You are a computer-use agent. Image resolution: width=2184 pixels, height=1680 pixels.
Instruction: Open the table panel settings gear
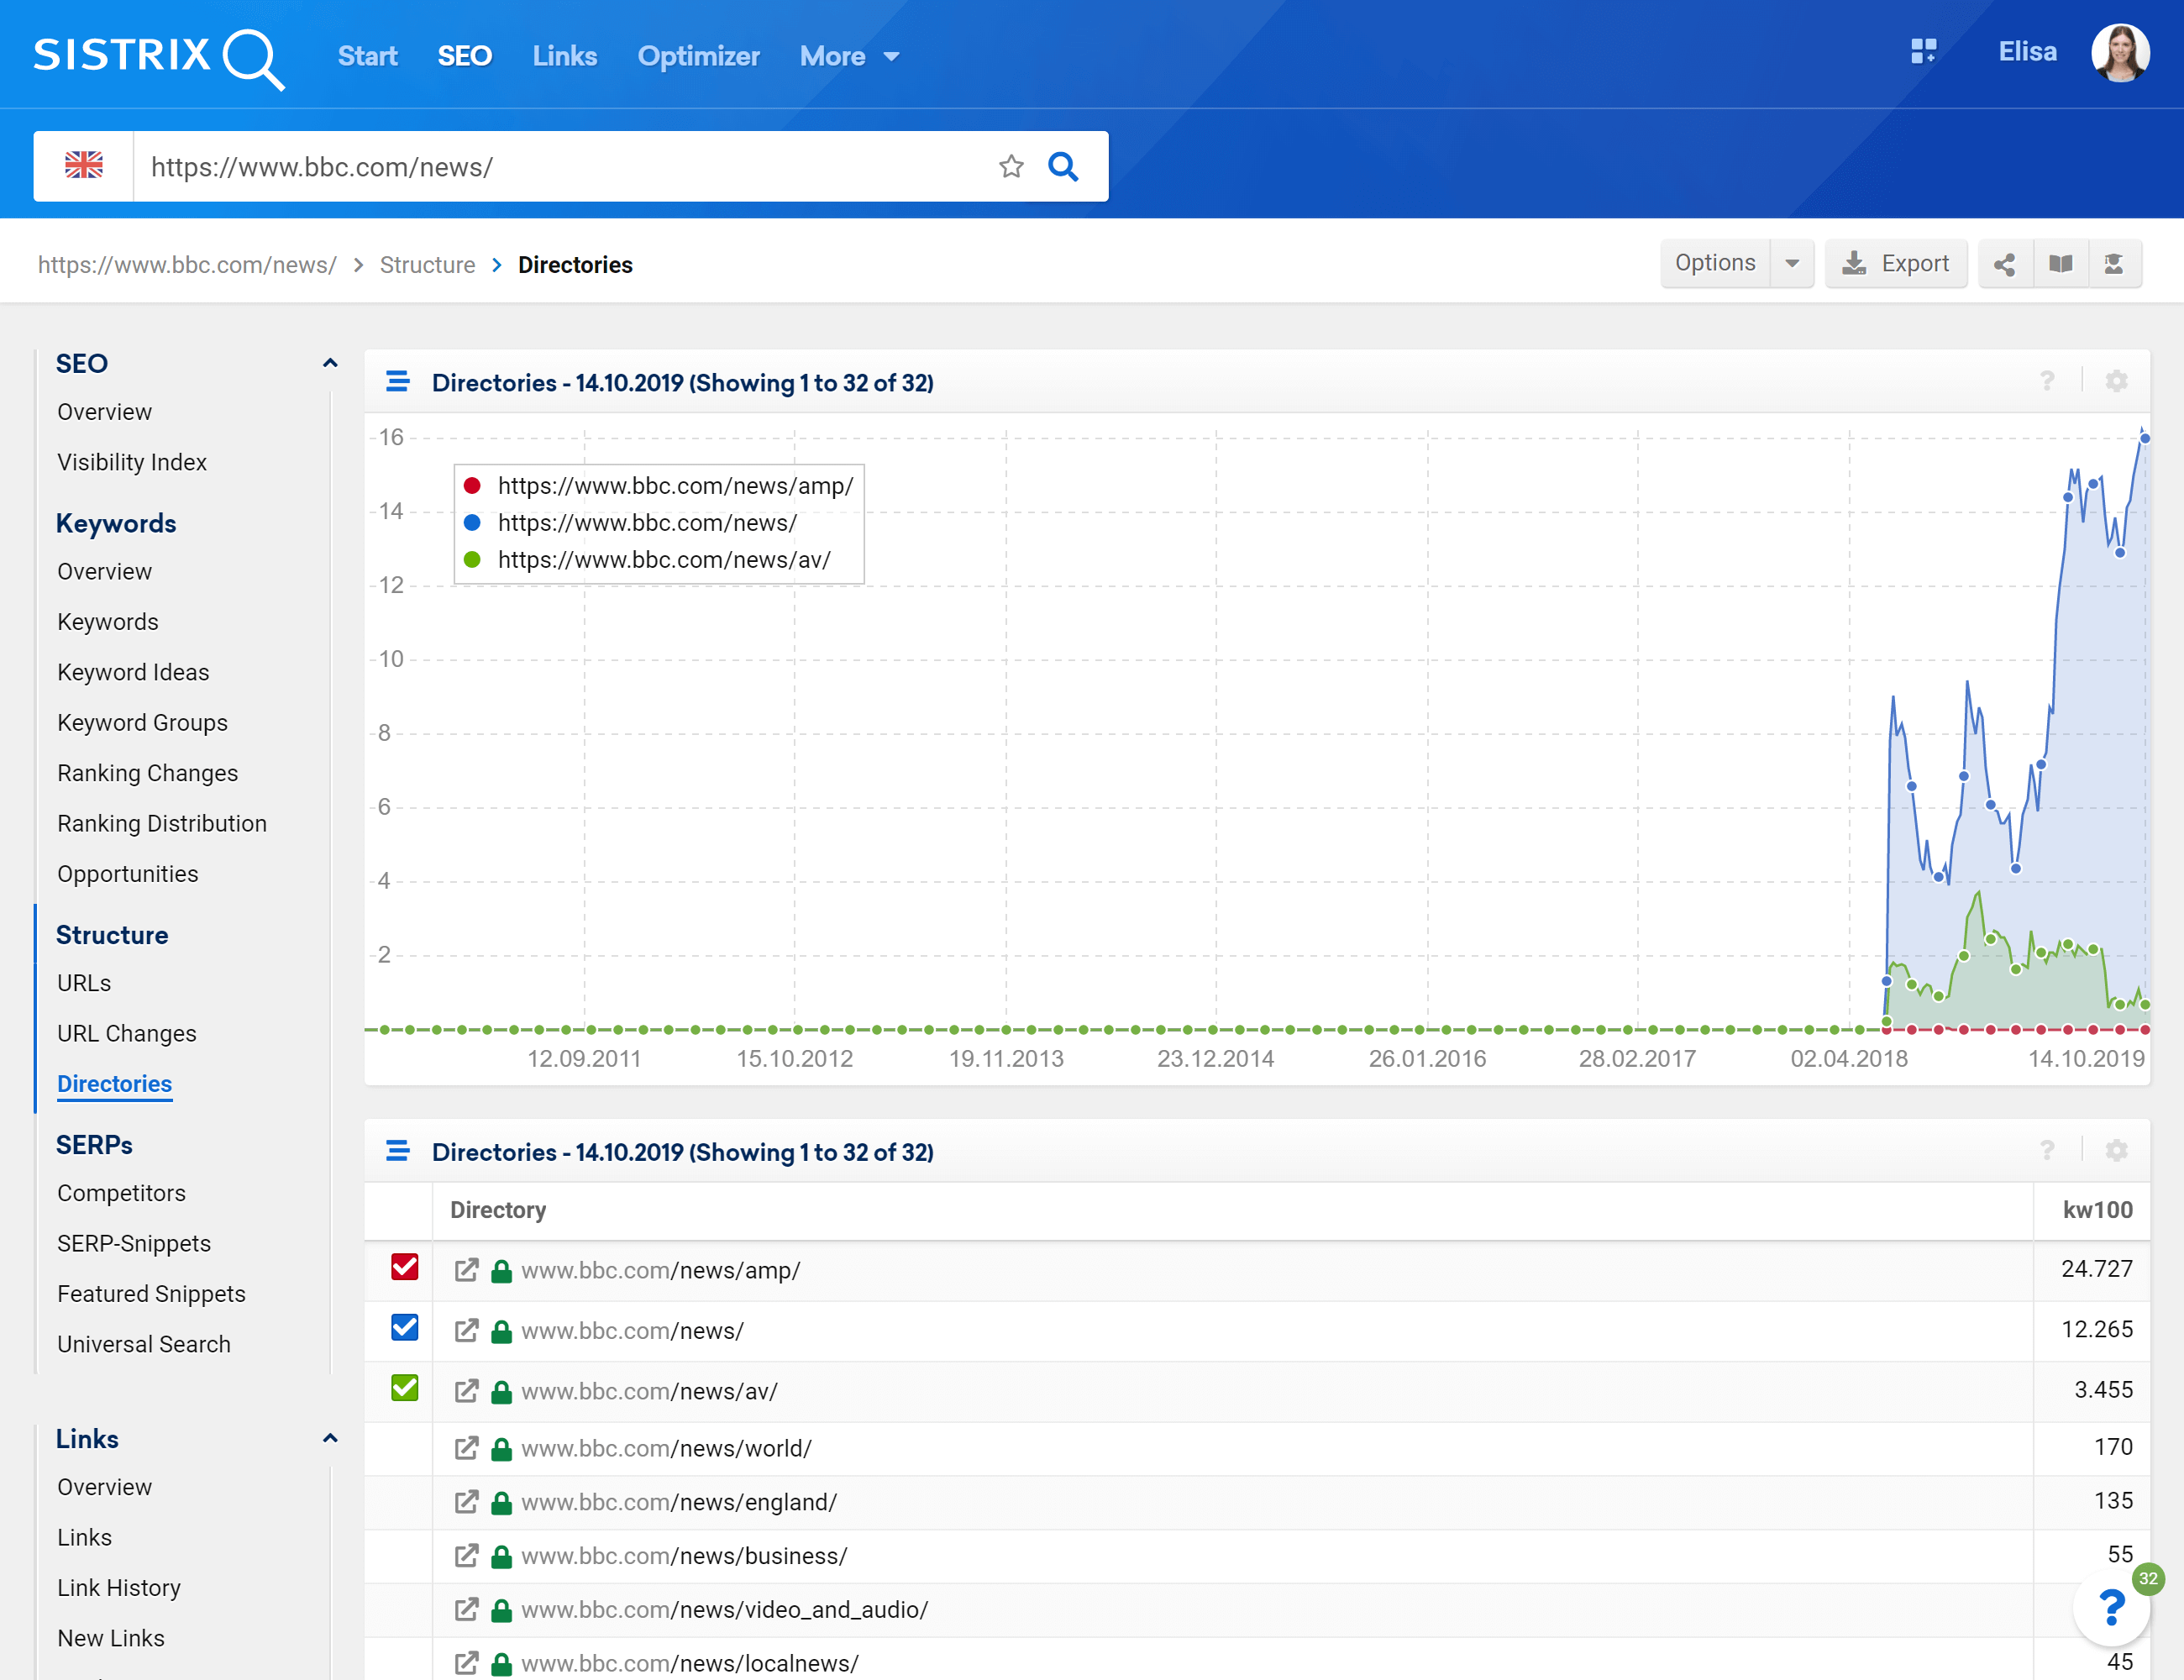point(2116,1151)
